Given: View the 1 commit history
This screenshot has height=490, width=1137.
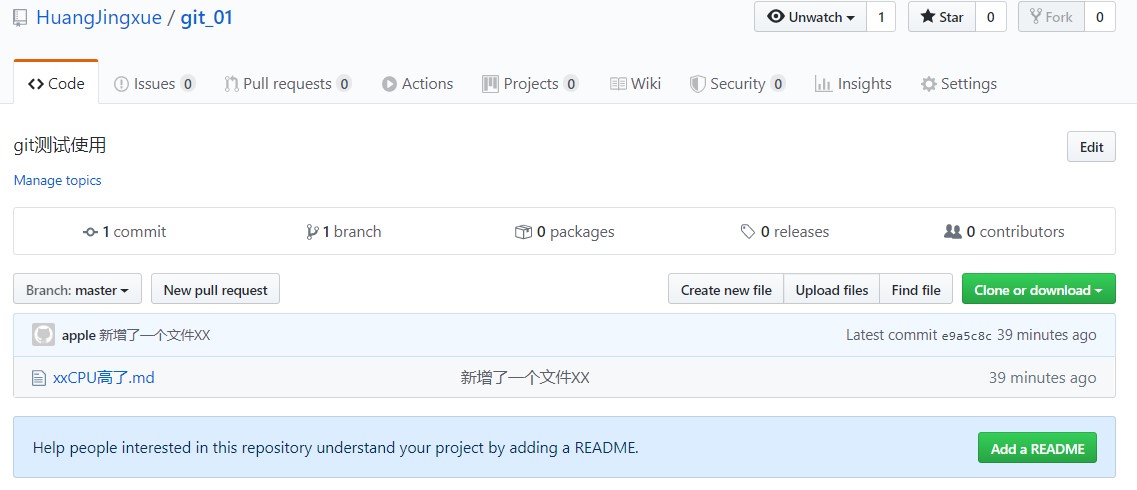Looking at the screenshot, I should coord(125,232).
